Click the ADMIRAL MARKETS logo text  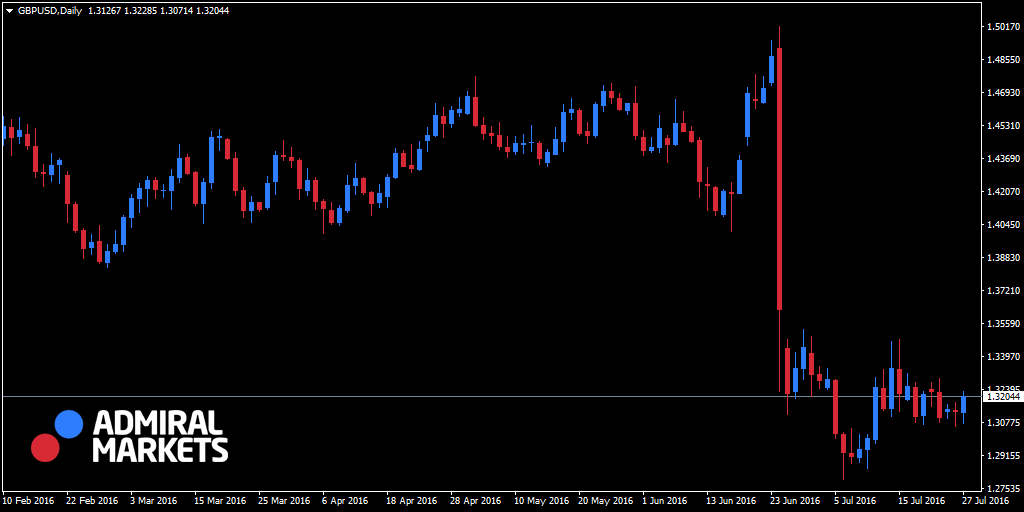click(160, 436)
